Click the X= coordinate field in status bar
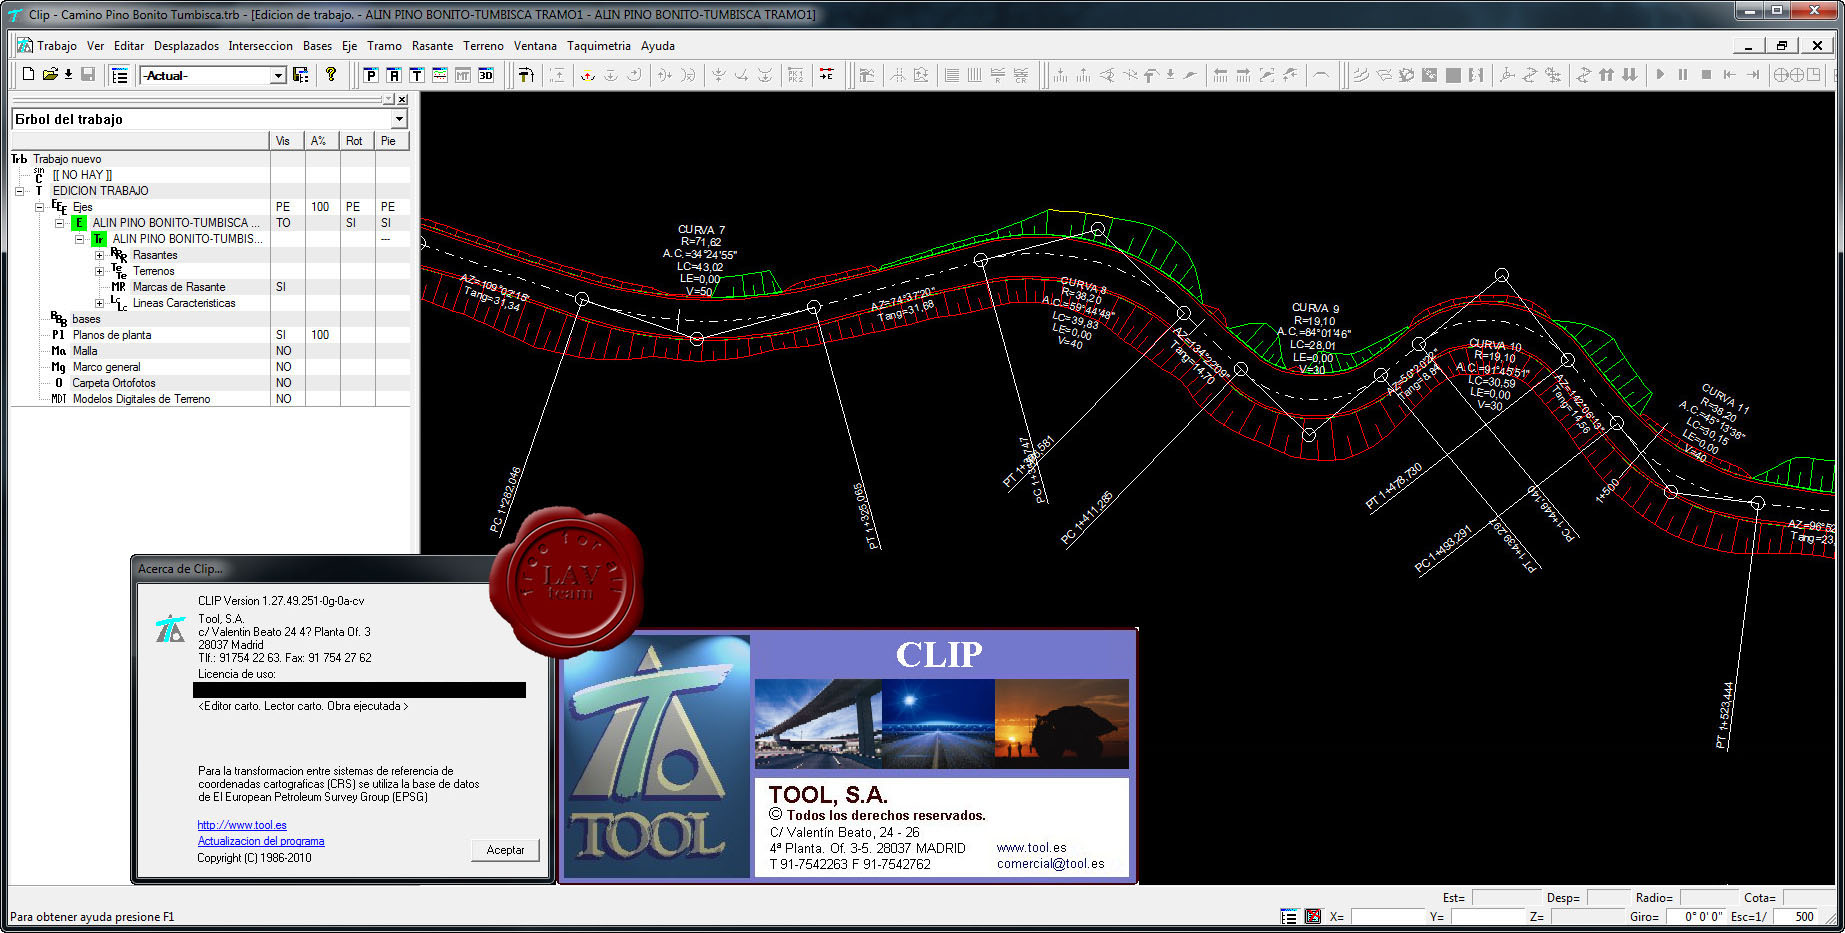 [1387, 916]
